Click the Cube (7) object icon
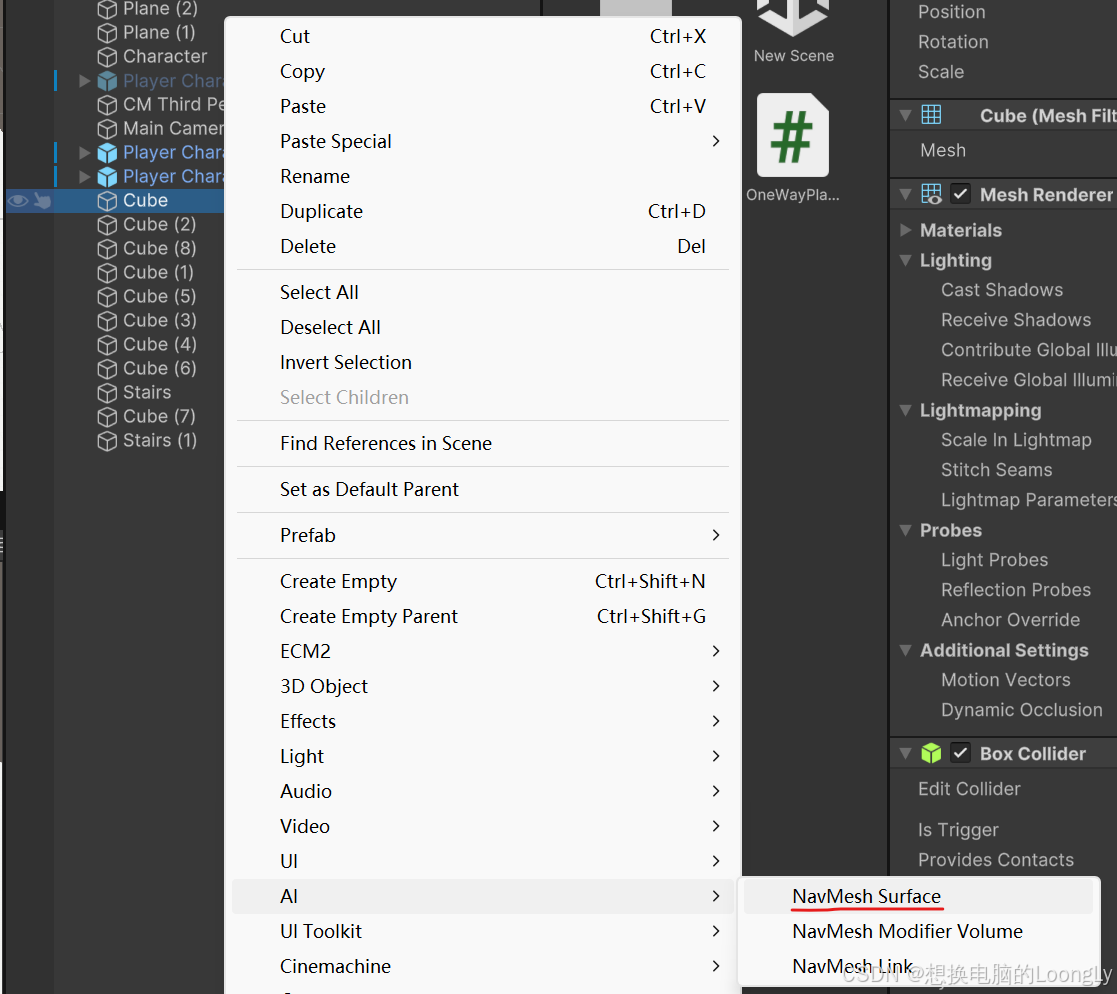This screenshot has height=994, width=1117. [x=107, y=417]
